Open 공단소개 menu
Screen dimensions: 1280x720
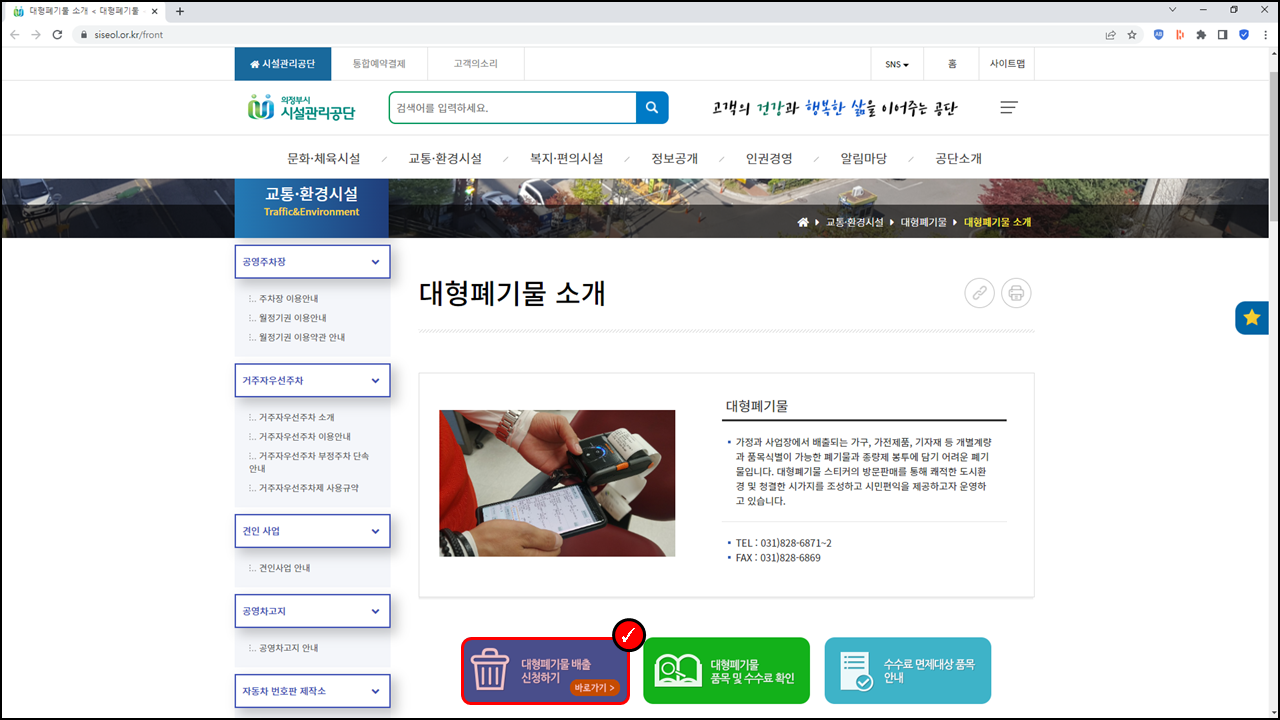click(959, 159)
